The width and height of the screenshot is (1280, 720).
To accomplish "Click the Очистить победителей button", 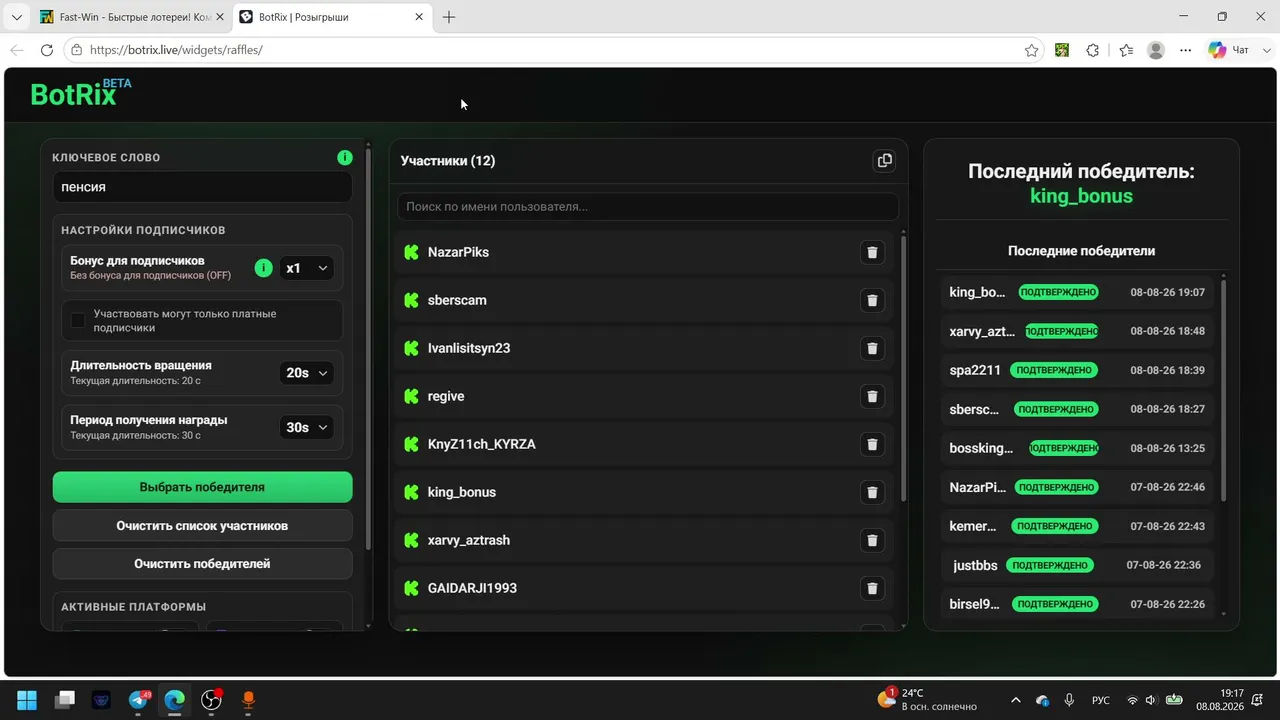I will coord(202,564).
